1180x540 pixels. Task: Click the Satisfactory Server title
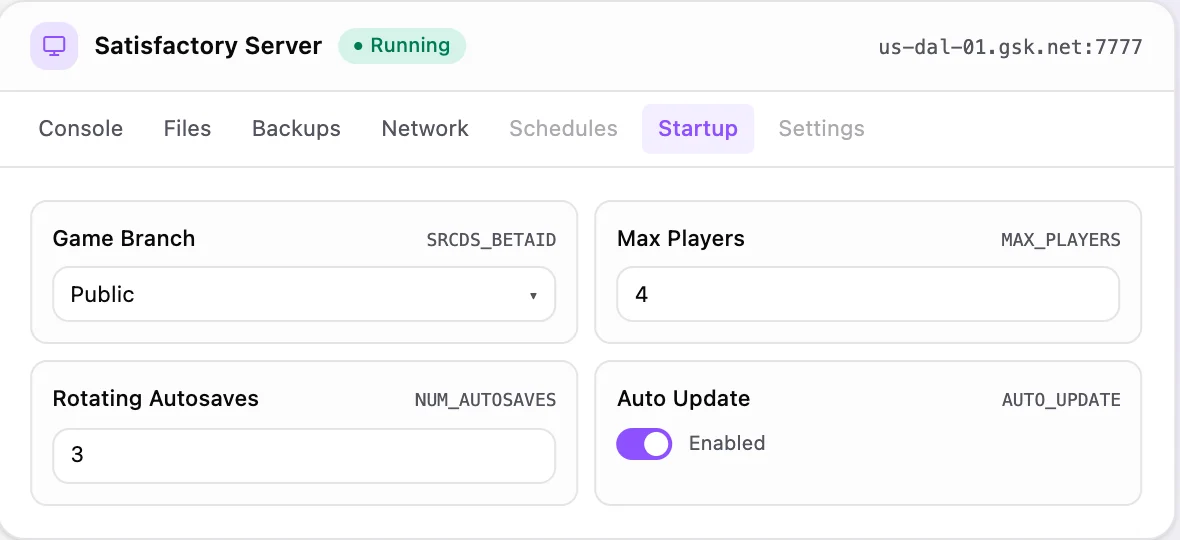208,46
